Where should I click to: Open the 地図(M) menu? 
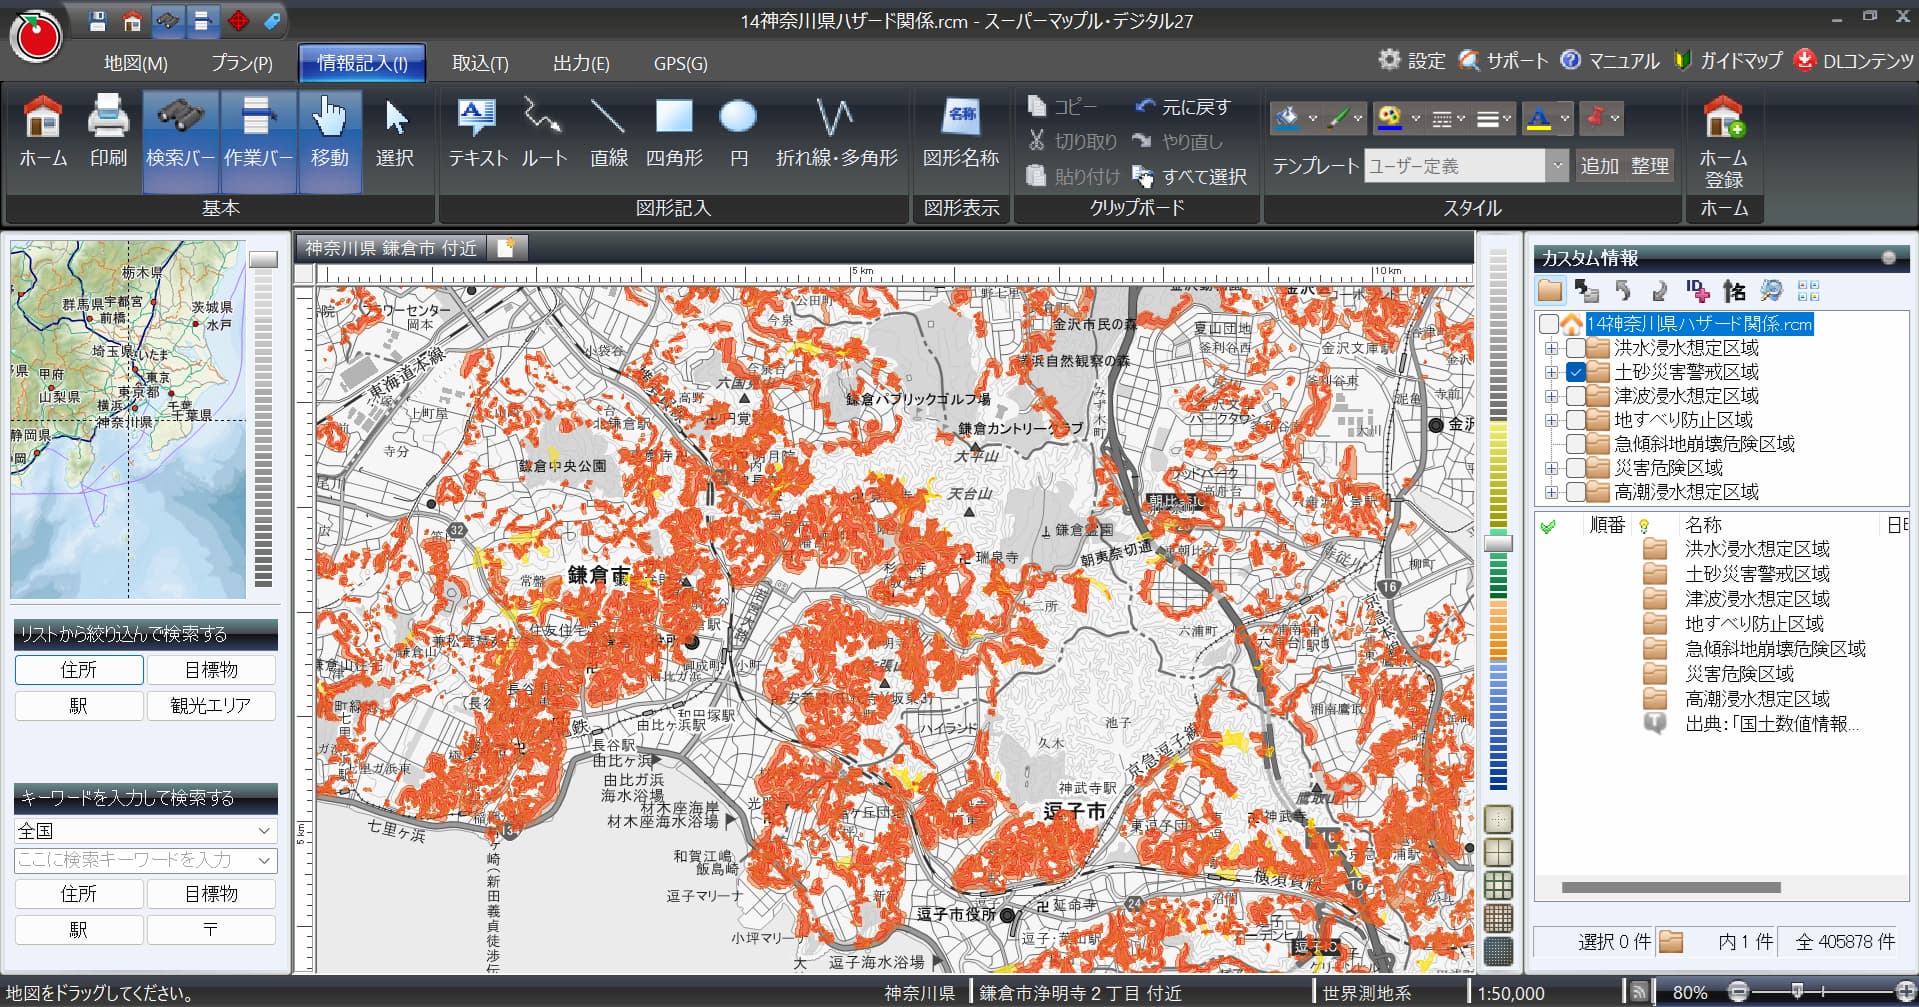point(136,63)
